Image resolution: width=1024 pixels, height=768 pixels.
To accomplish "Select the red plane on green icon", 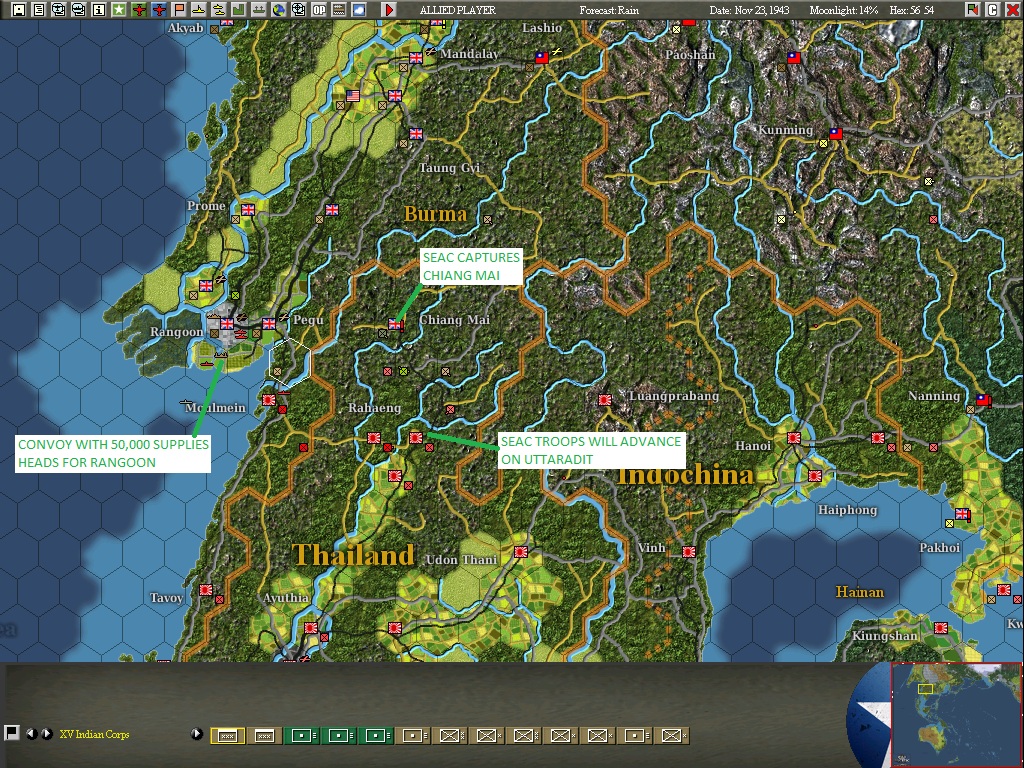I will coord(138,9).
